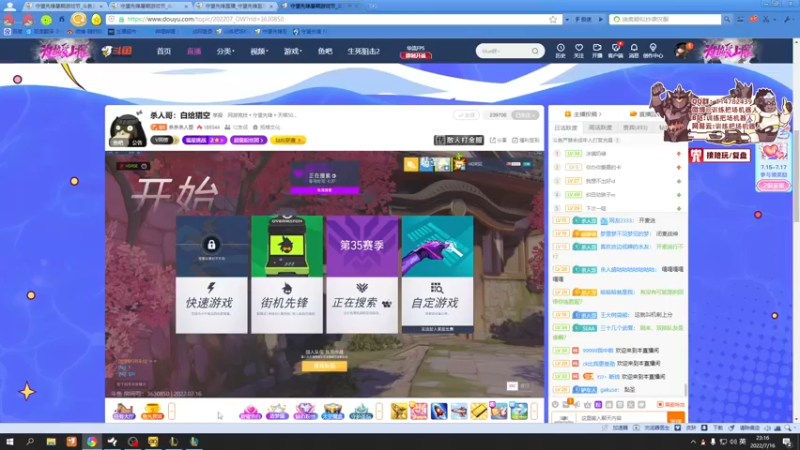Image resolution: width=800 pixels, height=450 pixels.
Task: Click the Douyu logo in header
Action: (117, 51)
